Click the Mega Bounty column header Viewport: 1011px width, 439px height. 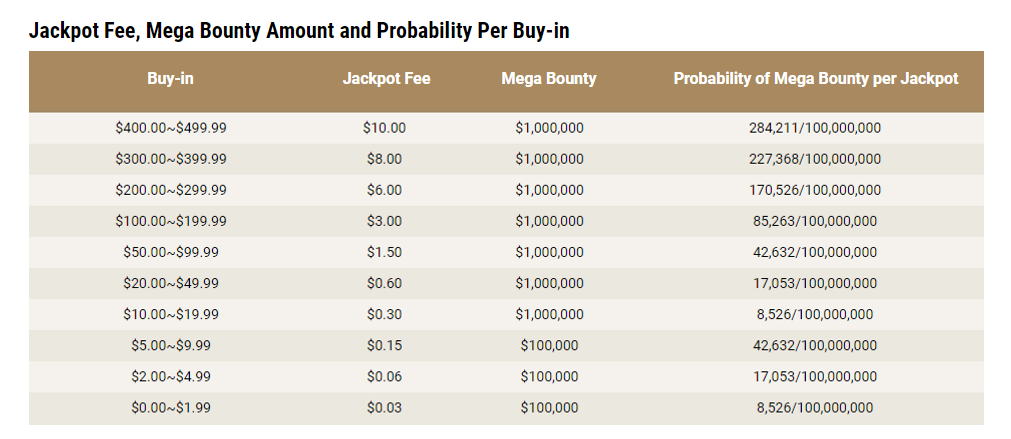(x=549, y=79)
